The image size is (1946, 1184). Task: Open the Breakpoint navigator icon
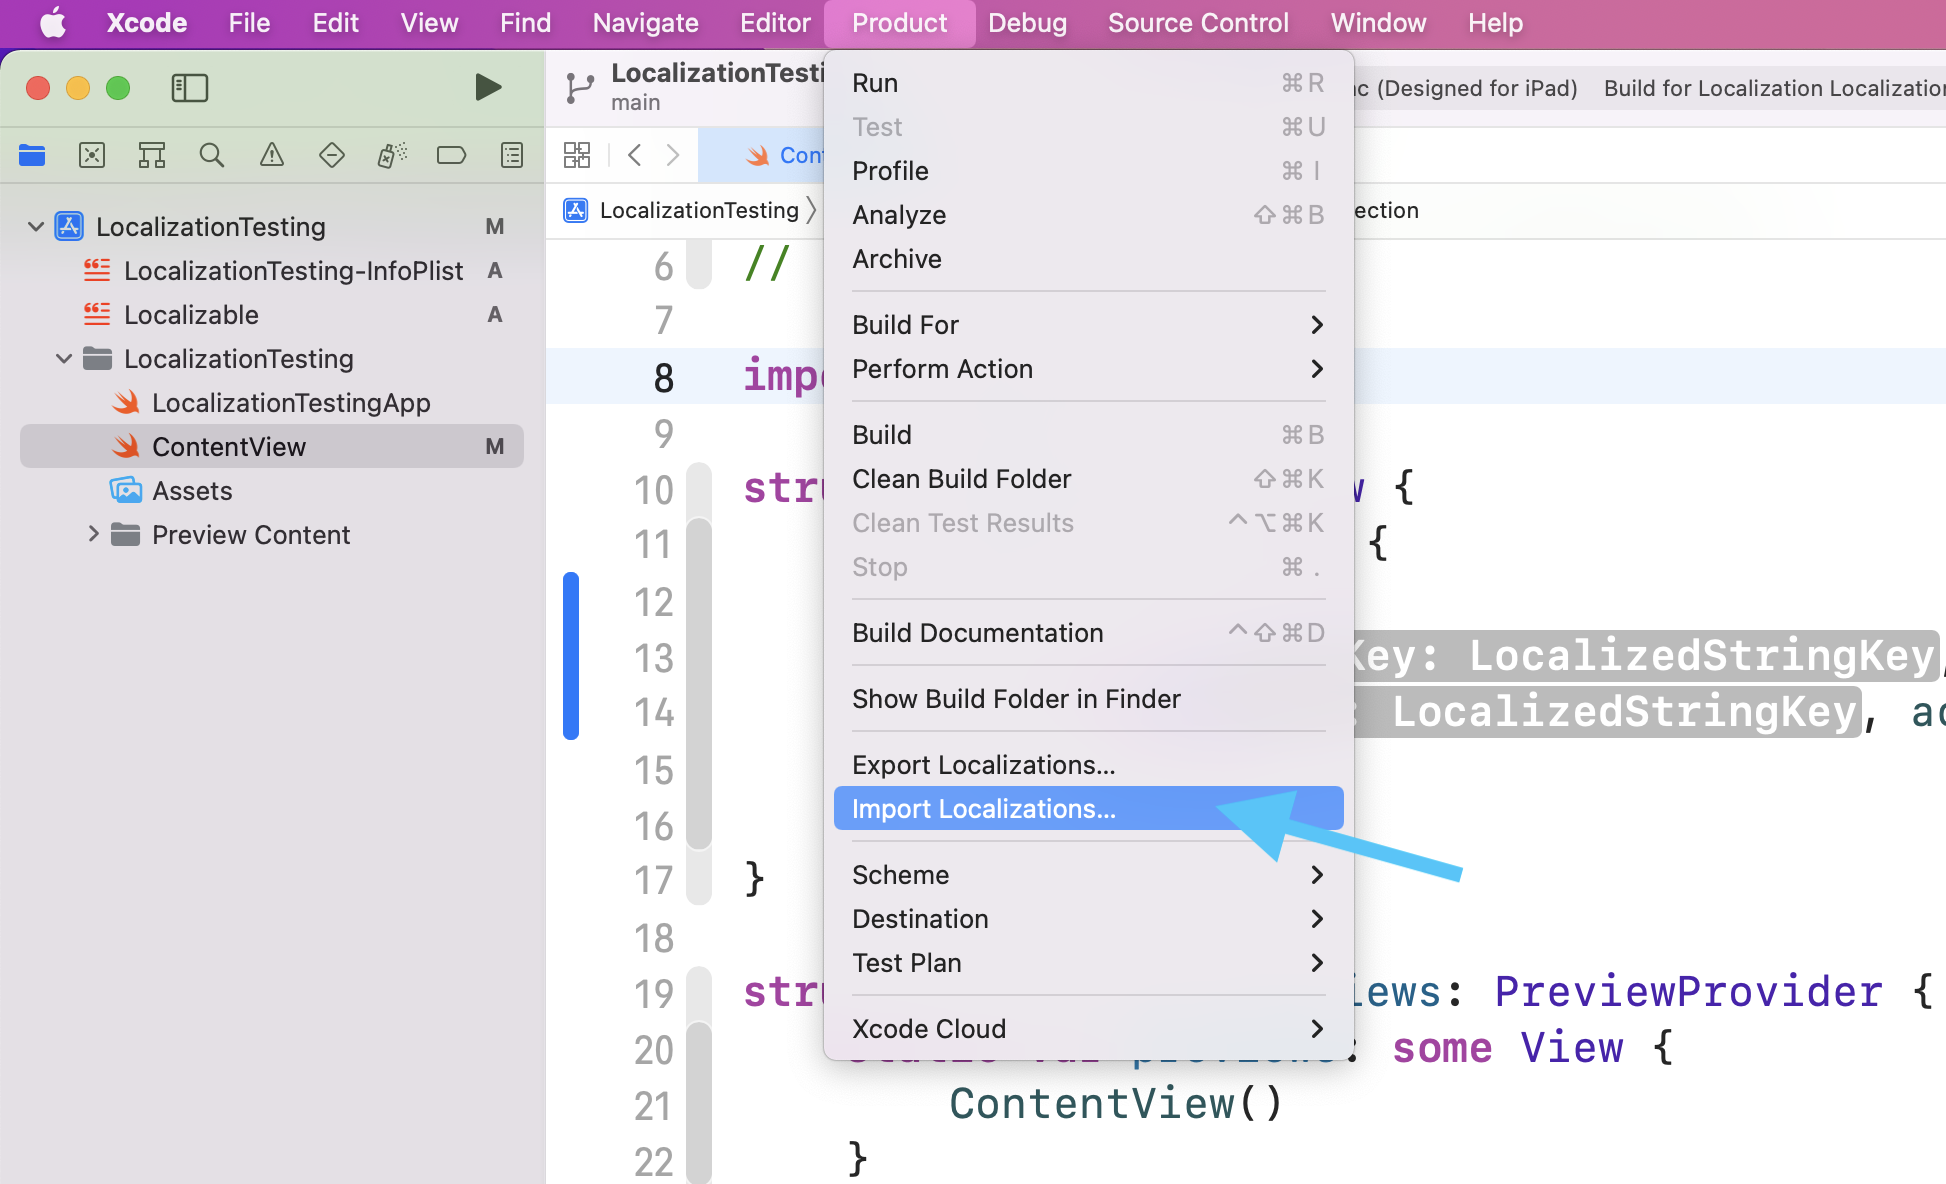click(x=452, y=155)
